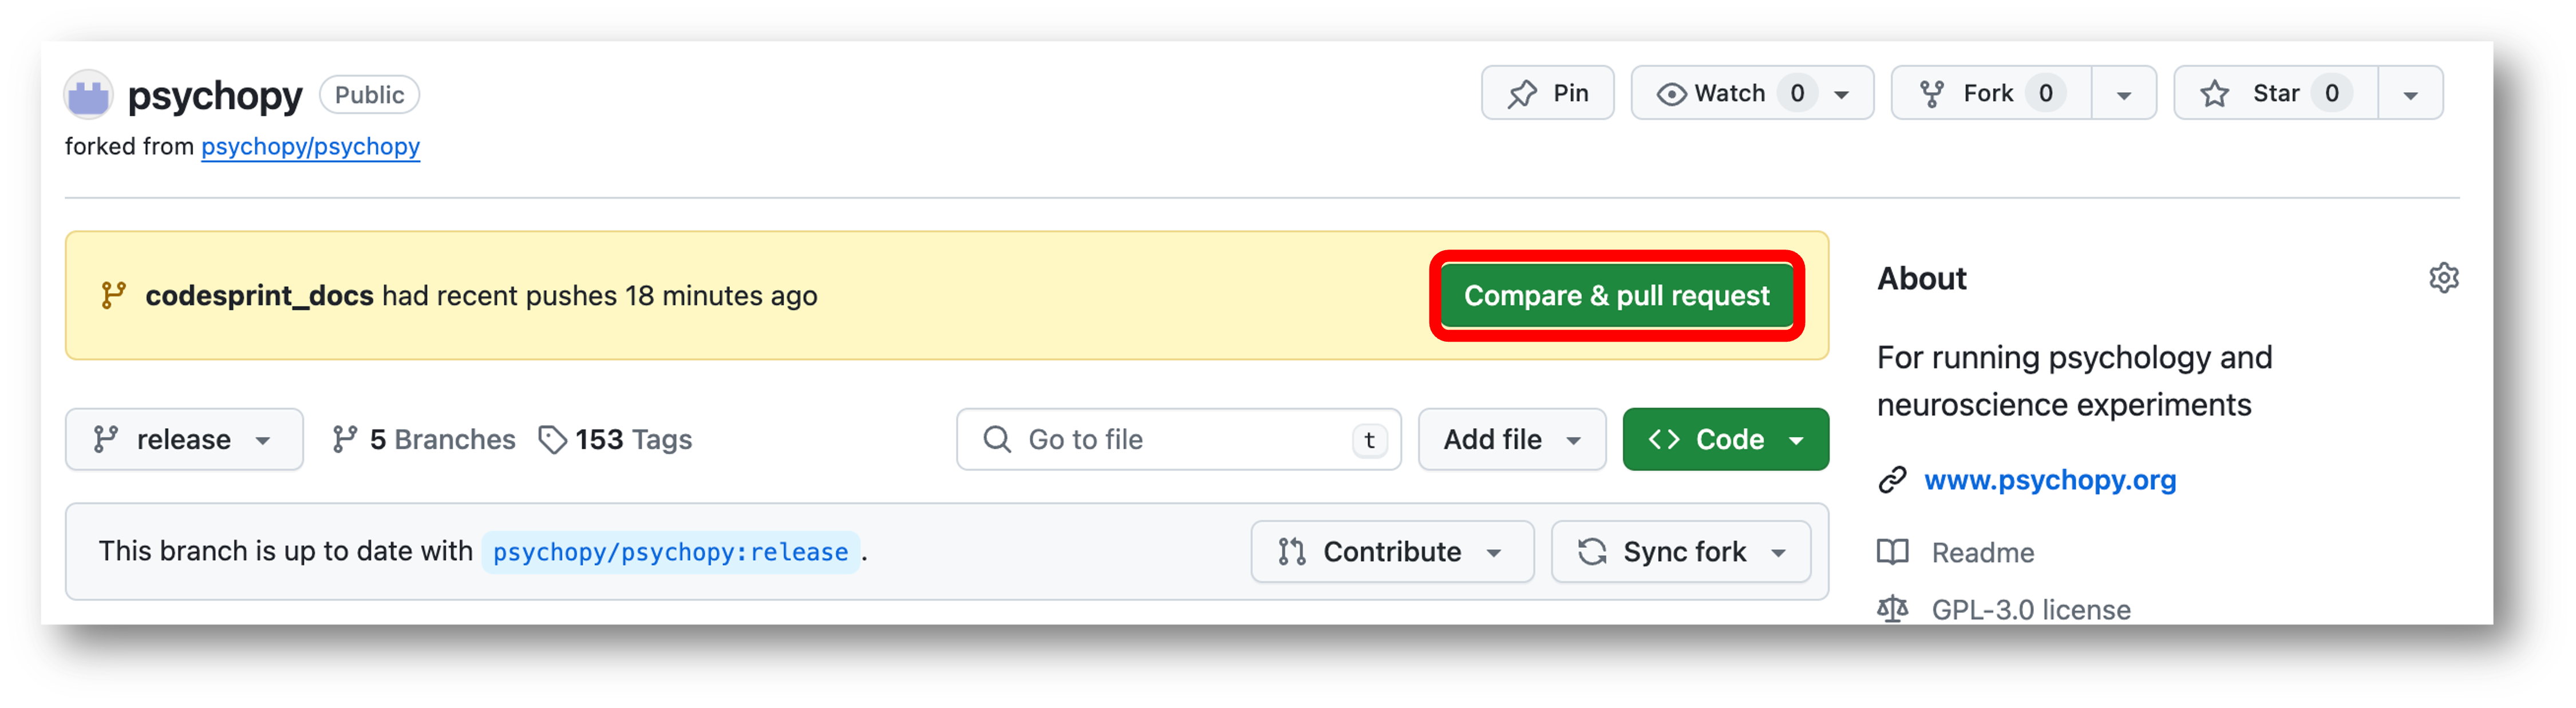Open GPL-3.0 license scales icon
This screenshot has width=2576, height=708.
coord(1892,609)
